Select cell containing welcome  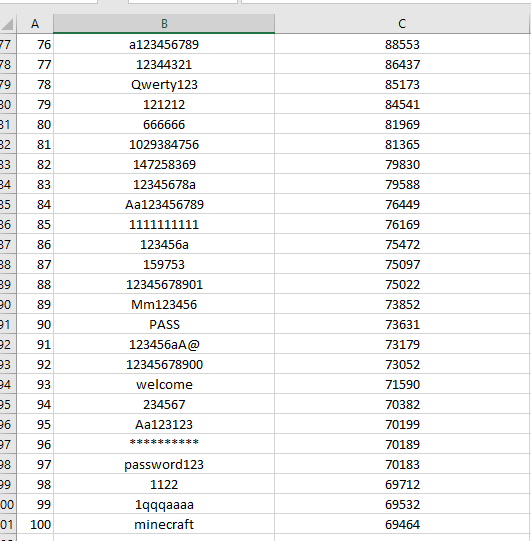pos(164,384)
